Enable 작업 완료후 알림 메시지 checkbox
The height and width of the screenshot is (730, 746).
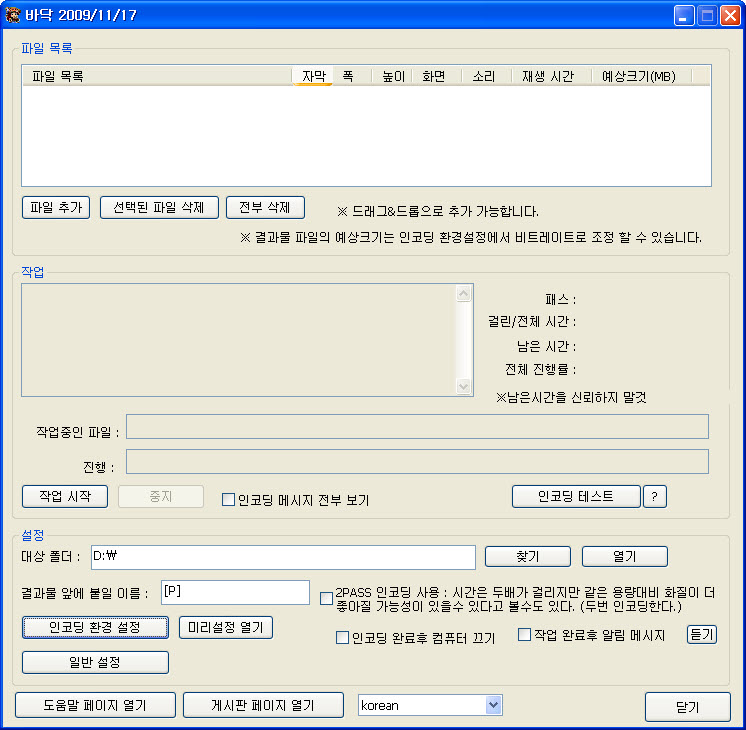coord(524,635)
